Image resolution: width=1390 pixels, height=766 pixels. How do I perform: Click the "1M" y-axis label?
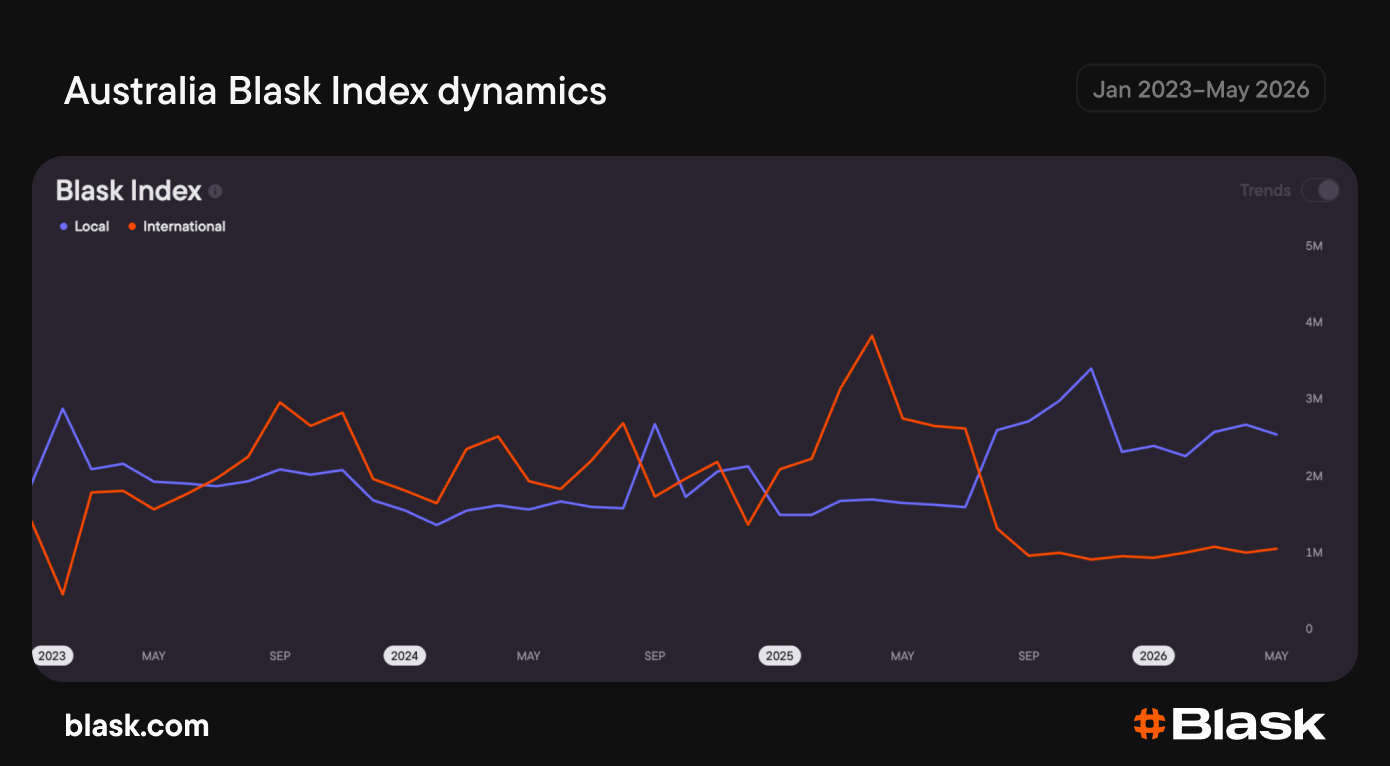1314,552
